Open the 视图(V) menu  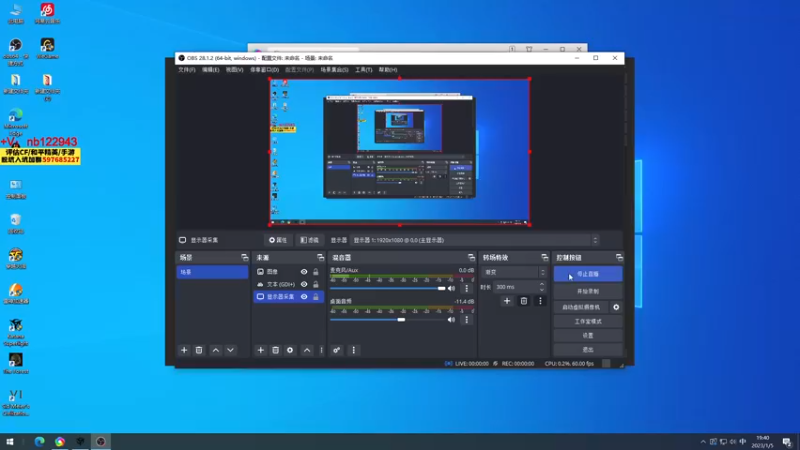pos(235,70)
